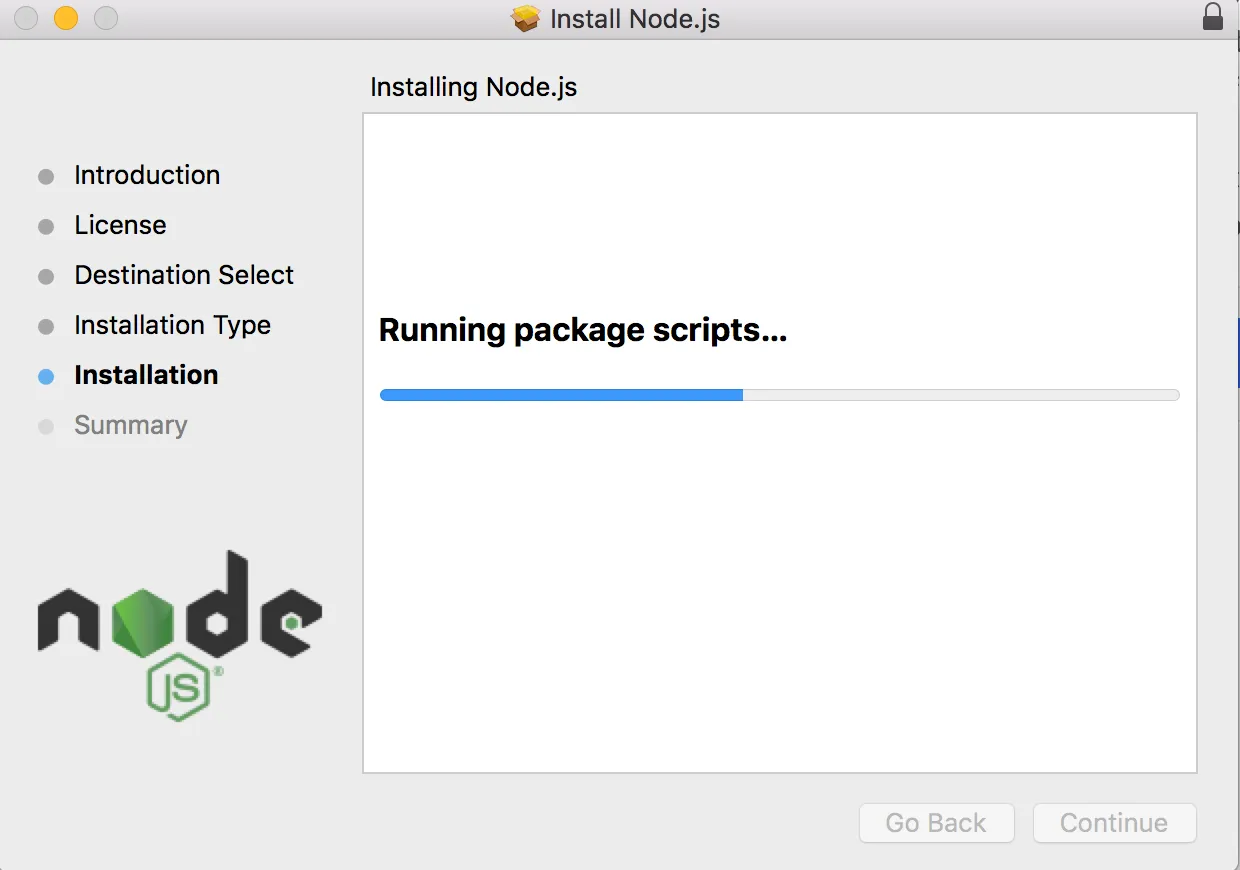The image size is (1240, 870).
Task: Click the Installing Node.js heading
Action: point(474,87)
